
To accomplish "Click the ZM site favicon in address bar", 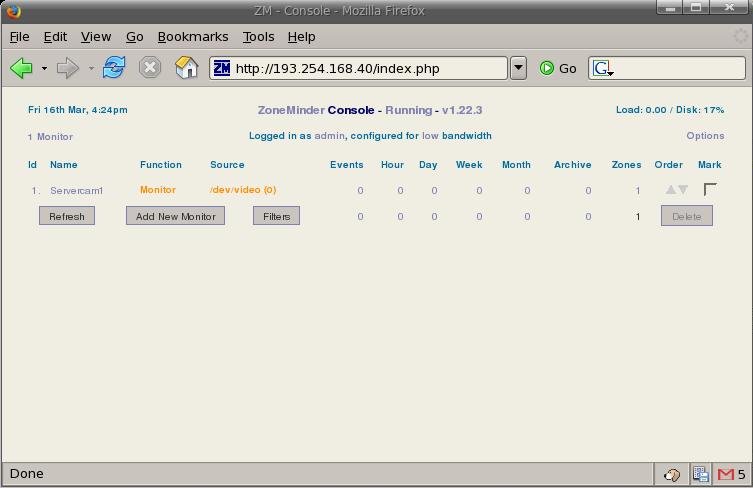I will (x=221, y=68).
